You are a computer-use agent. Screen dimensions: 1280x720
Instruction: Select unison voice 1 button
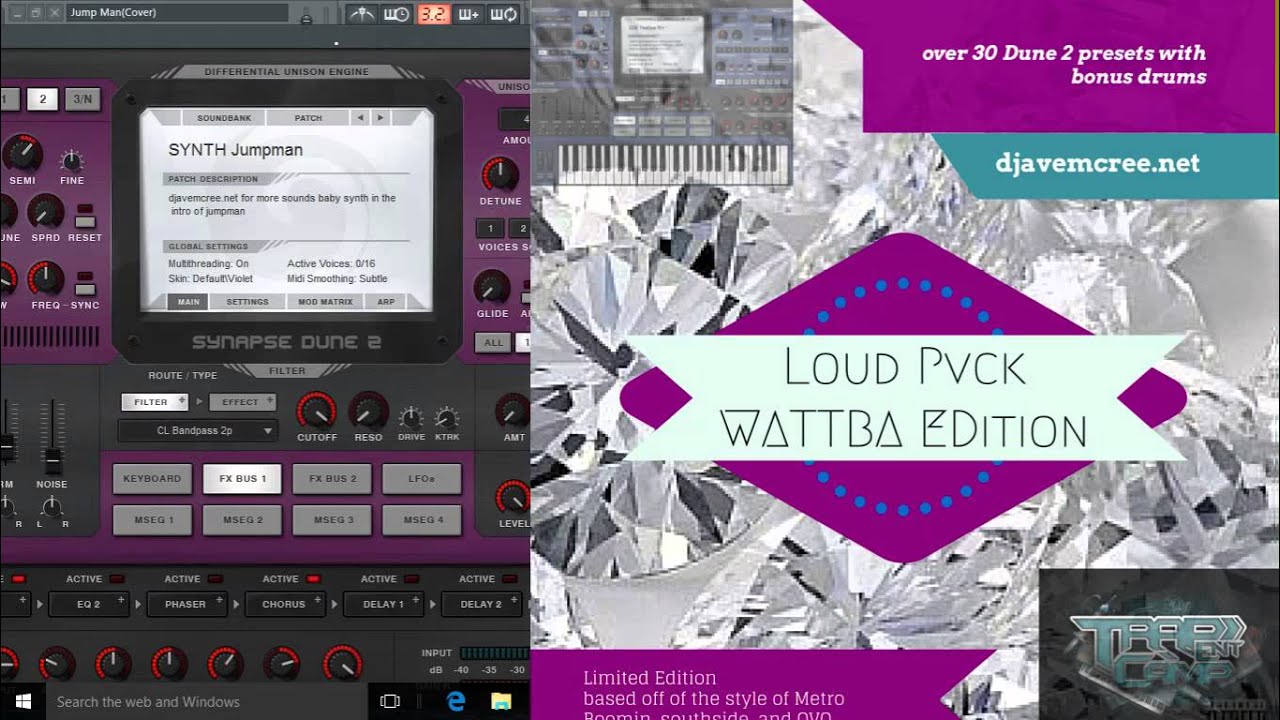pyautogui.click(x=522, y=342)
